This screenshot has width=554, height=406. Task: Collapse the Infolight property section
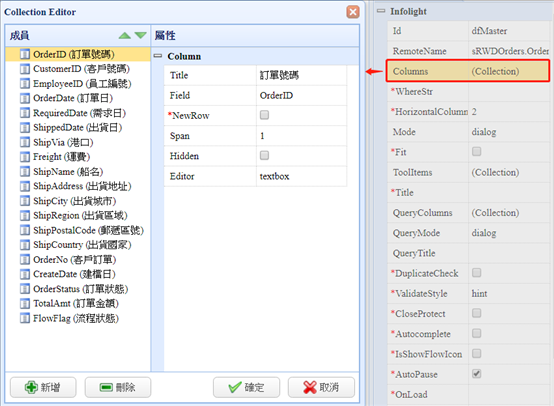[381, 11]
